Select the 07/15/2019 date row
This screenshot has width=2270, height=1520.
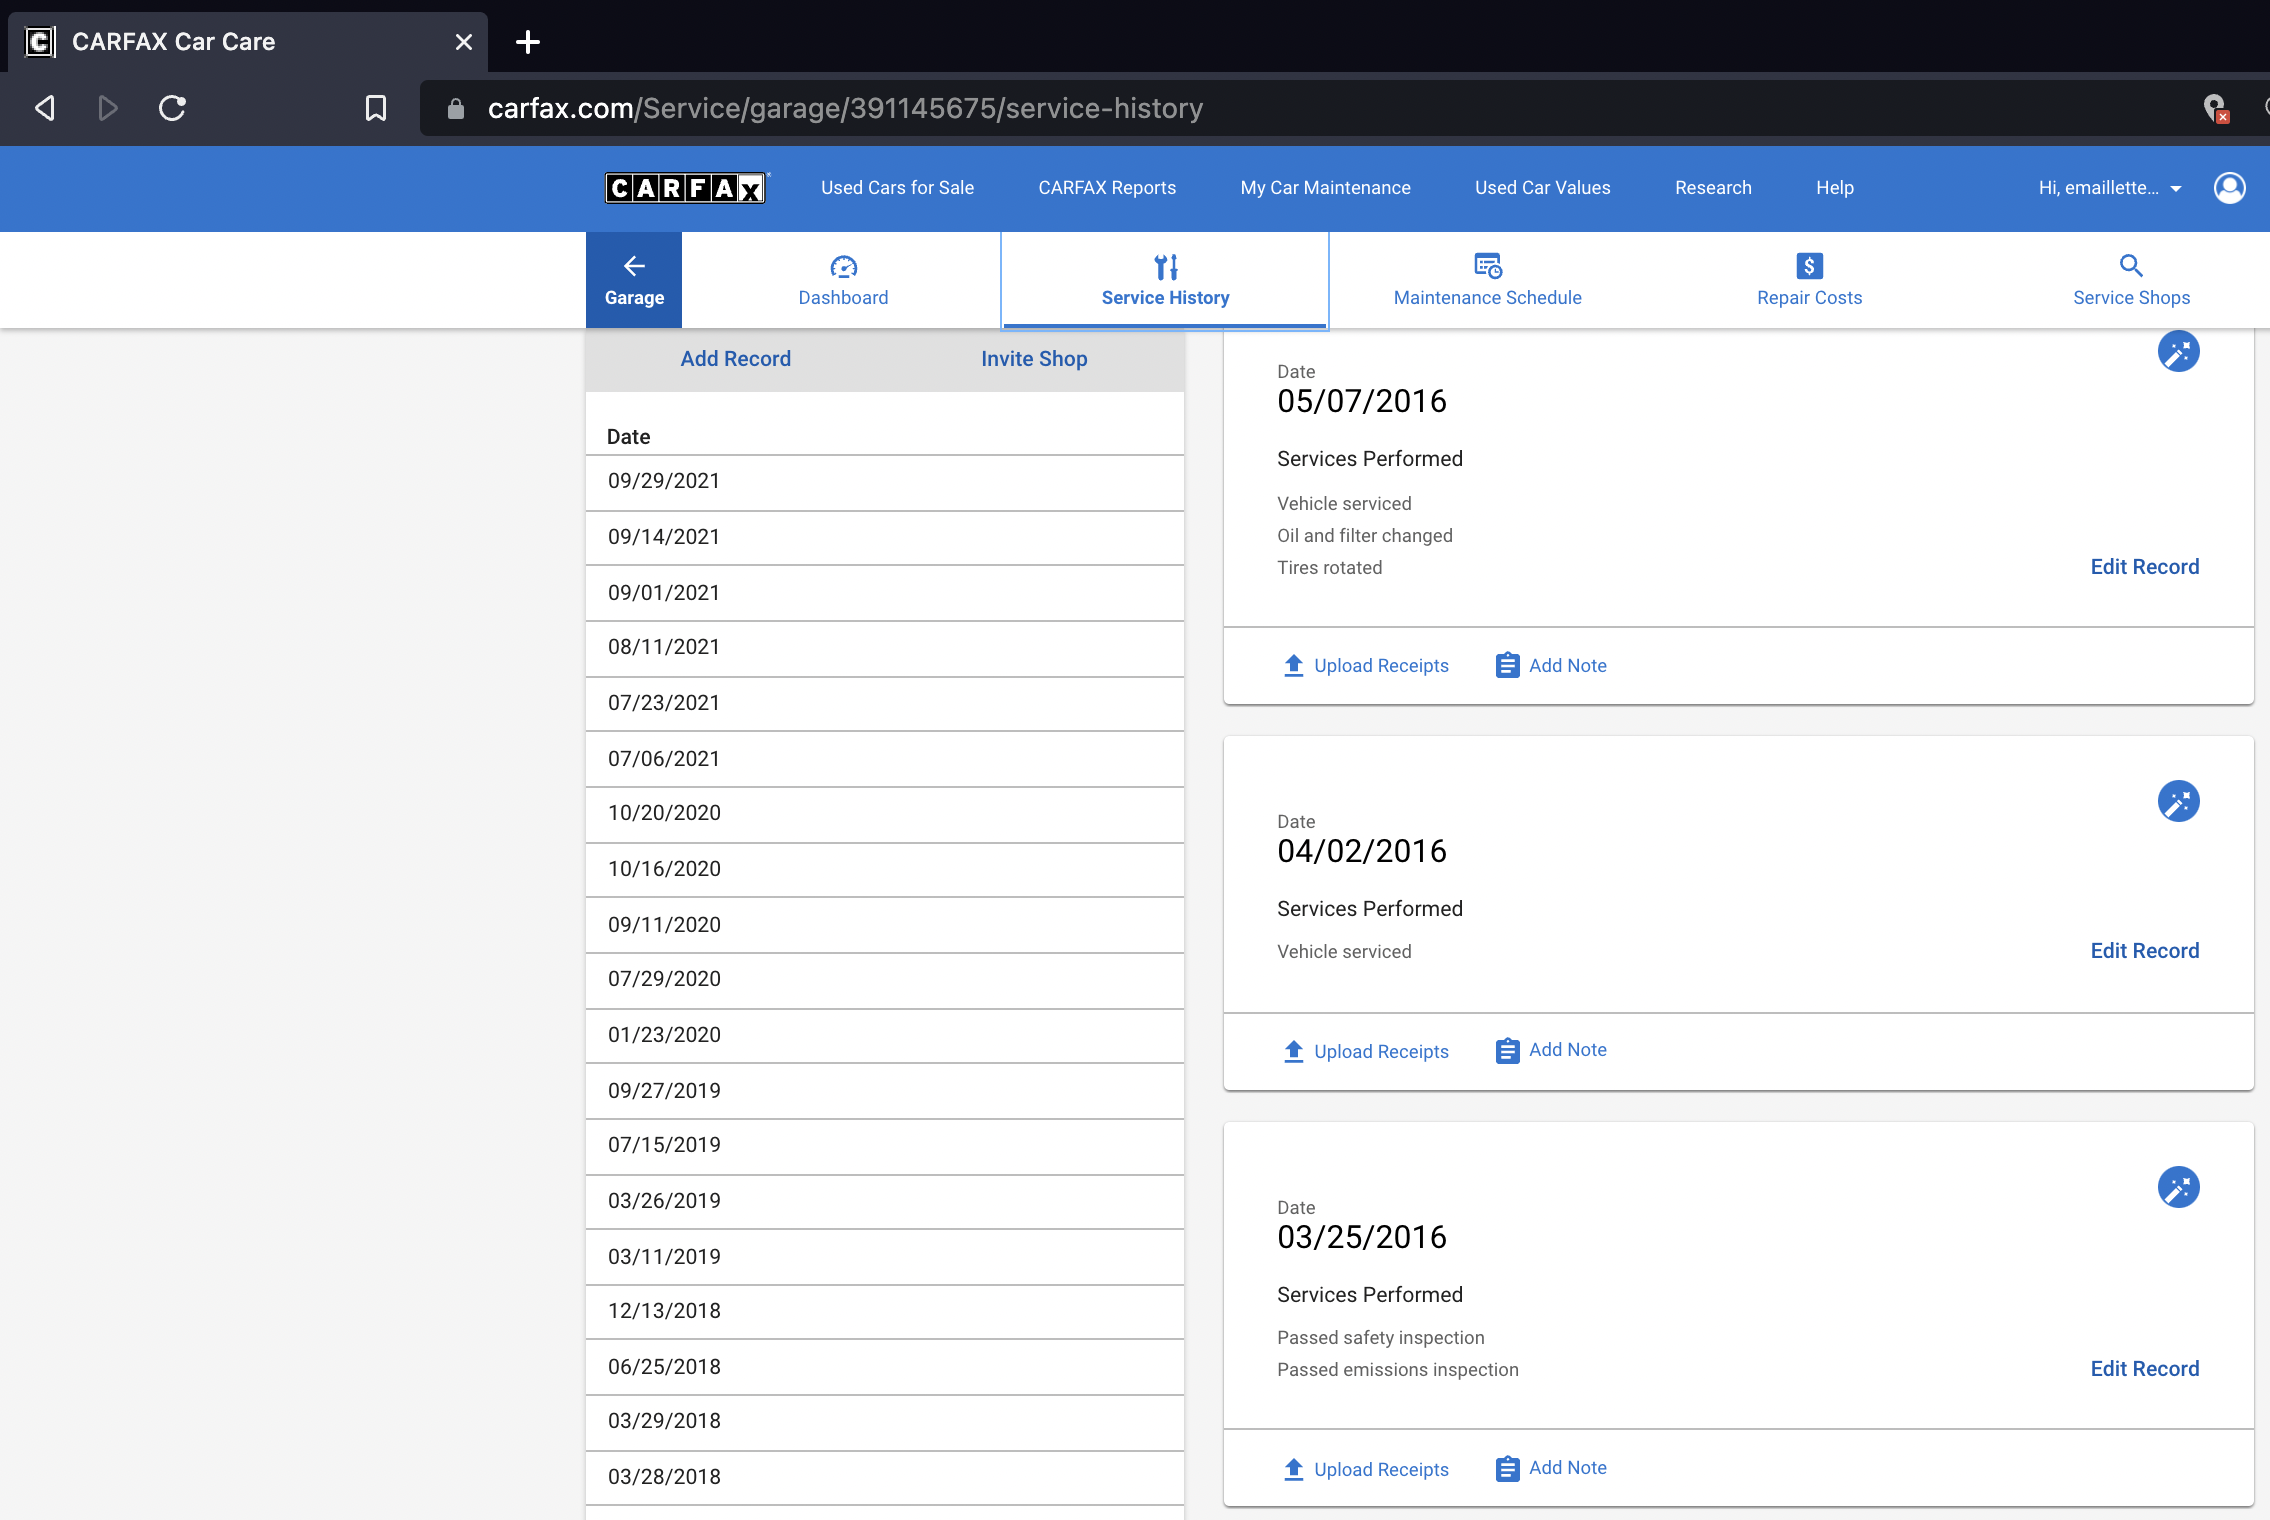coord(885,1146)
